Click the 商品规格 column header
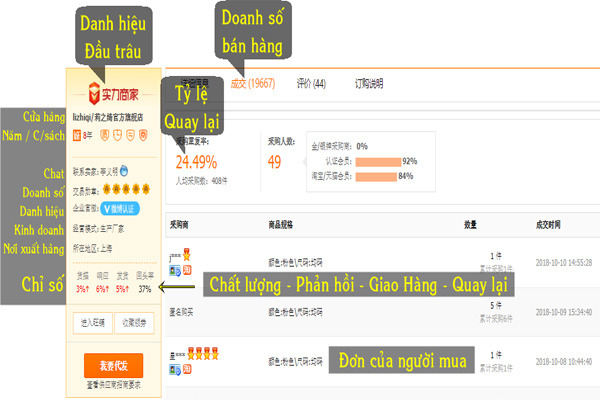Viewport: 600px width, 400px height. click(x=280, y=225)
